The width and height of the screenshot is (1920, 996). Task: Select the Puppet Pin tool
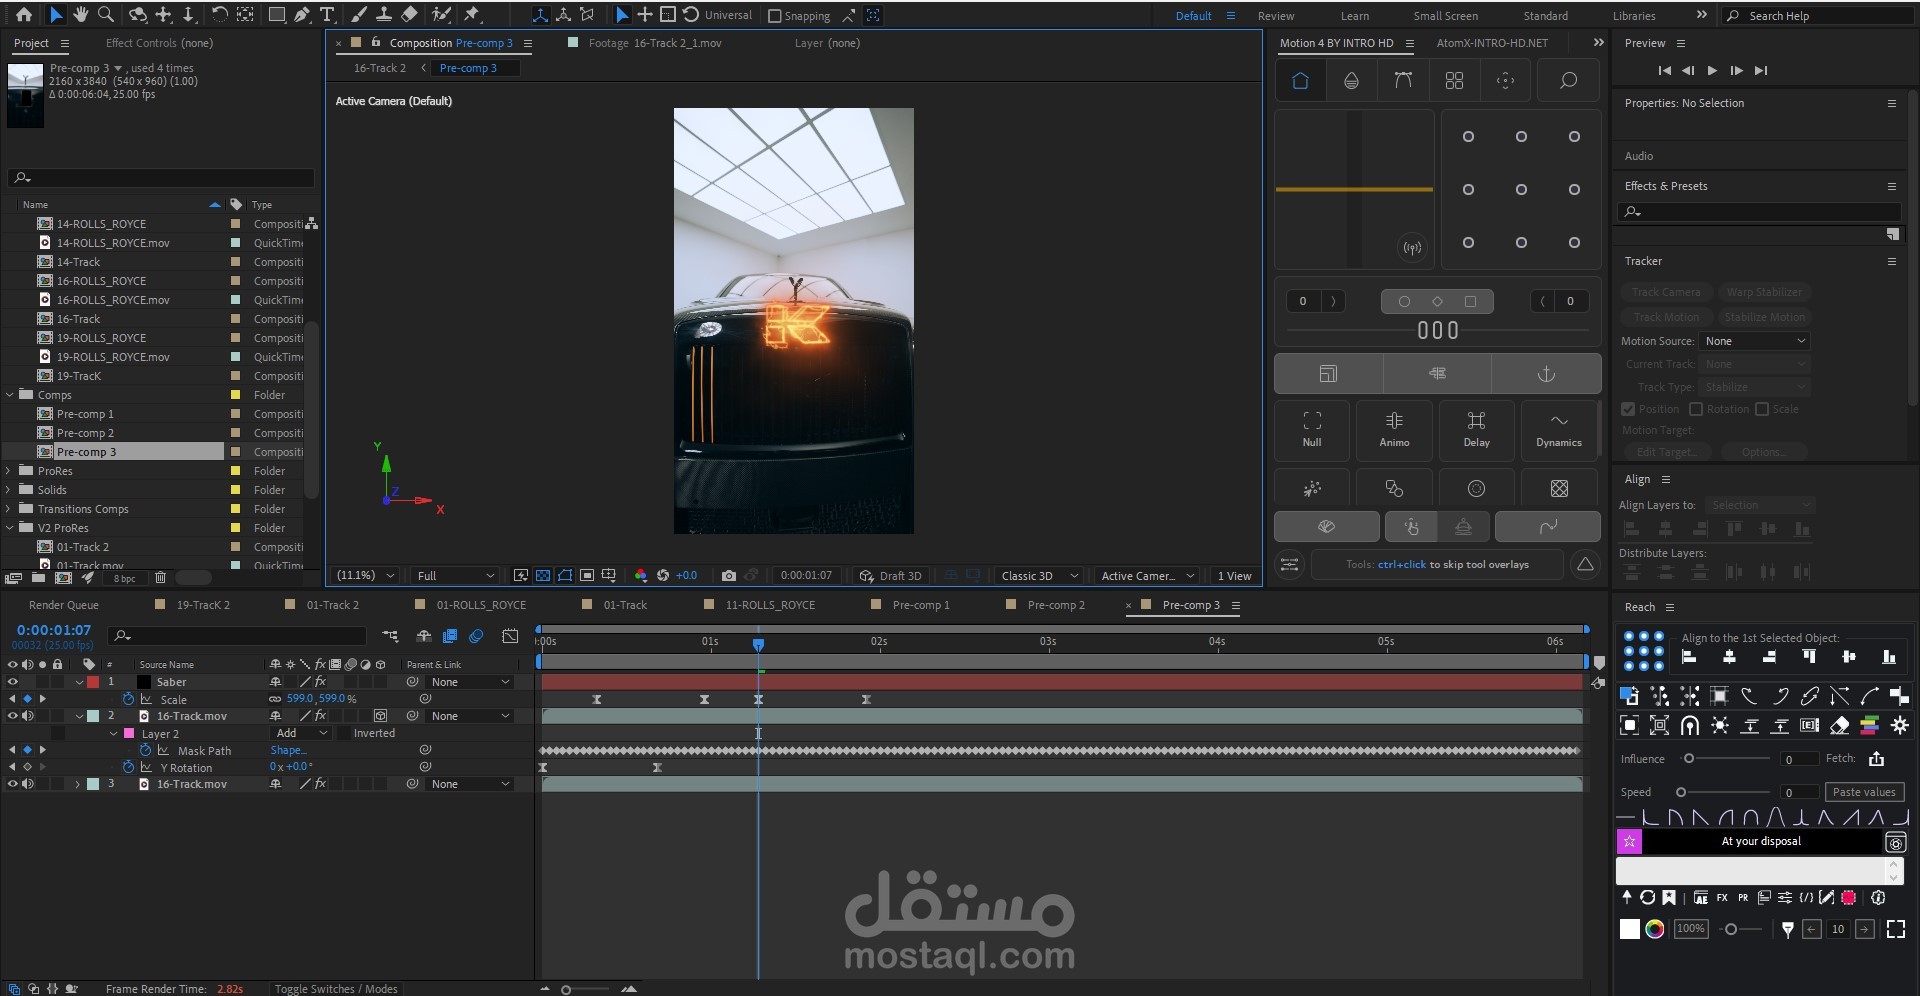472,15
